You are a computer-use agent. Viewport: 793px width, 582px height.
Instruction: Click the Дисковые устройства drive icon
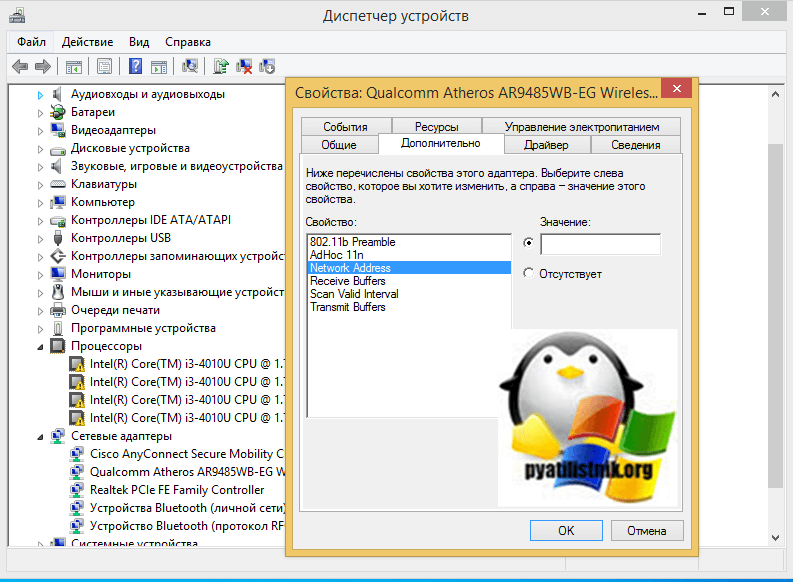58,150
